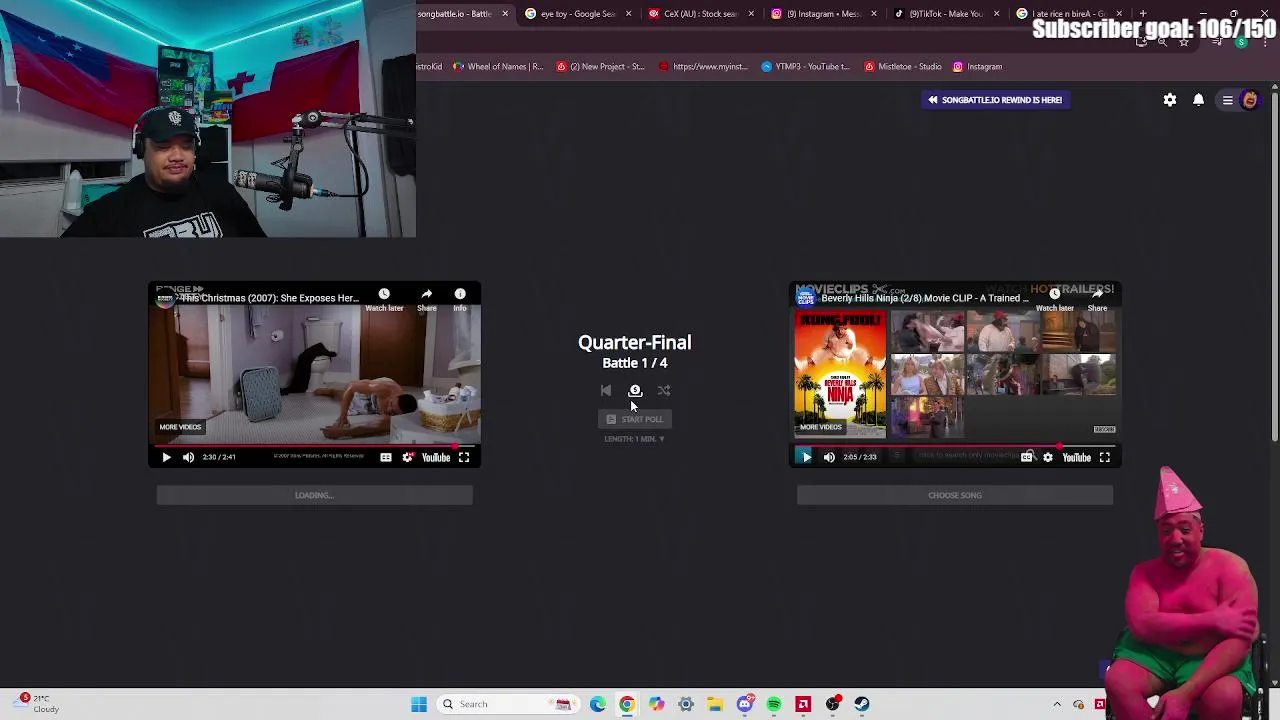Open File Explorer from the taskbar
The width and height of the screenshot is (1280, 720).
click(715, 704)
